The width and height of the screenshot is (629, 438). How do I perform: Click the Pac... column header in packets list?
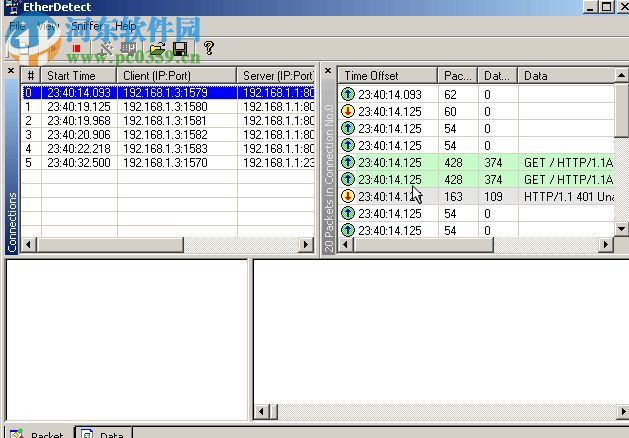click(458, 75)
